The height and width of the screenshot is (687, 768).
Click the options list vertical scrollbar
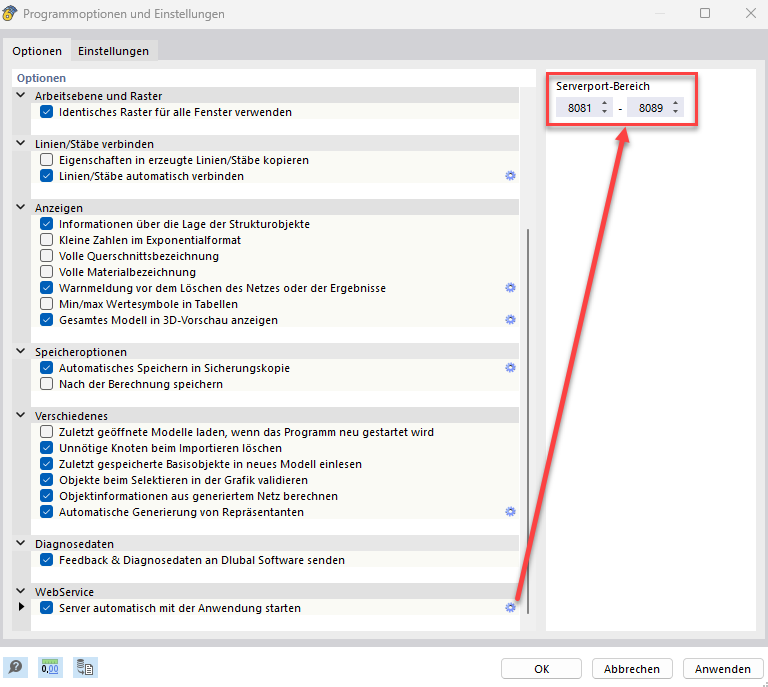(528, 420)
